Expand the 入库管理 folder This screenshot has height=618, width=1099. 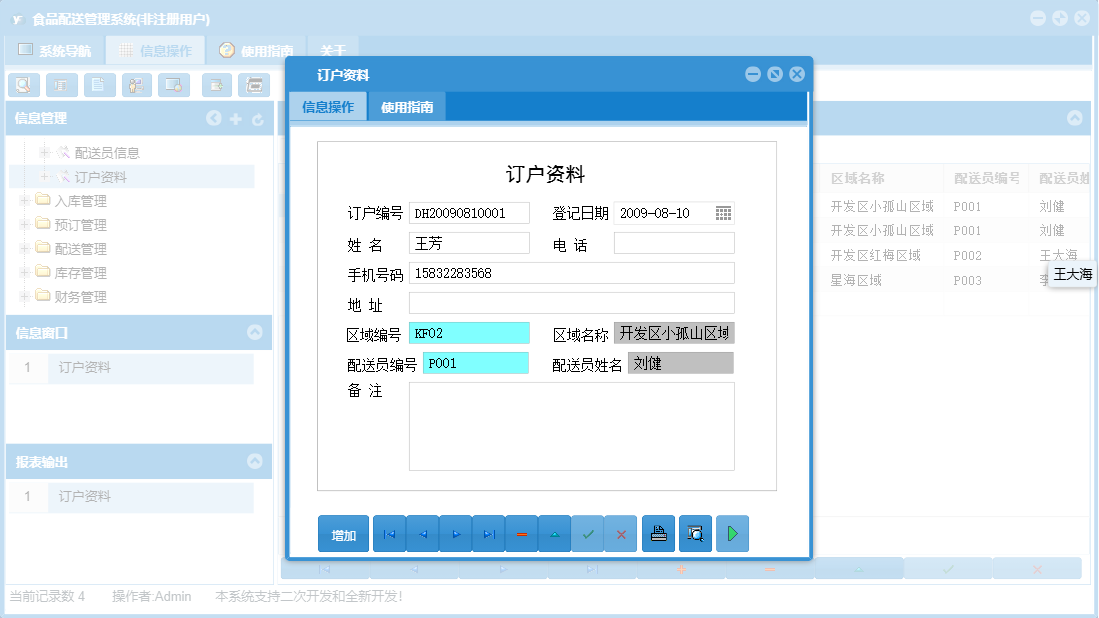click(x=24, y=200)
